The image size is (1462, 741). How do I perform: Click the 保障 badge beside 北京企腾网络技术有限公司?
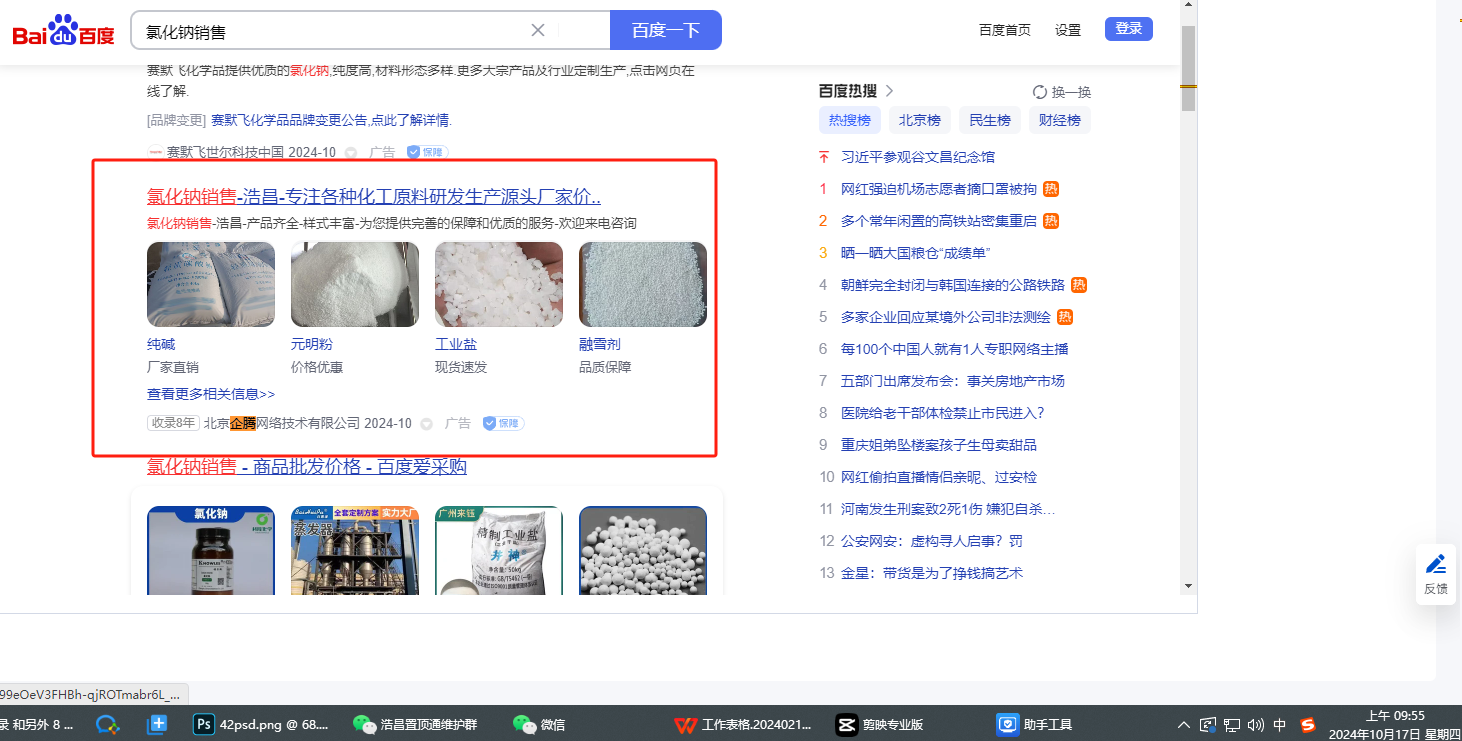(504, 423)
